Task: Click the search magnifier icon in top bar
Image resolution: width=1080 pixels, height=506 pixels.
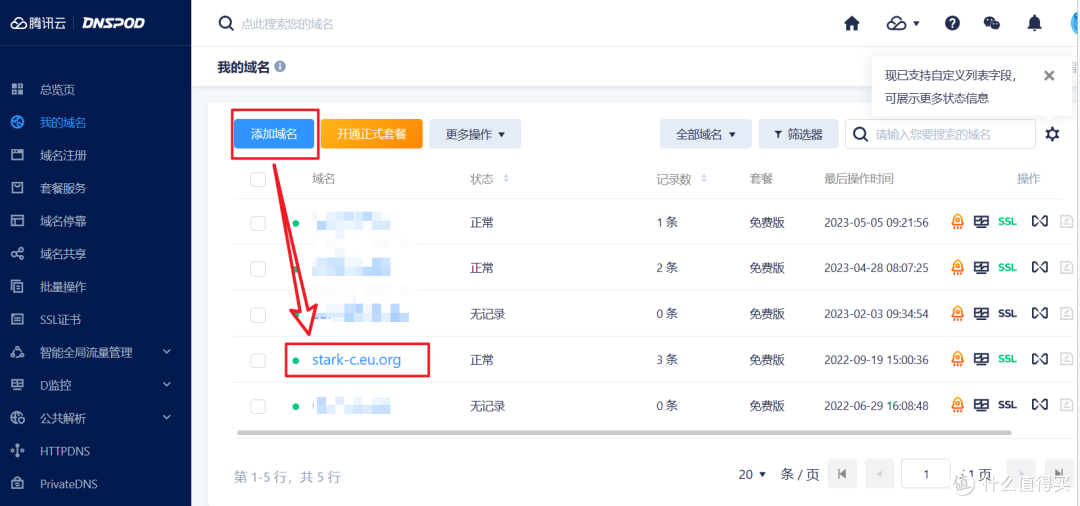Action: (x=226, y=23)
